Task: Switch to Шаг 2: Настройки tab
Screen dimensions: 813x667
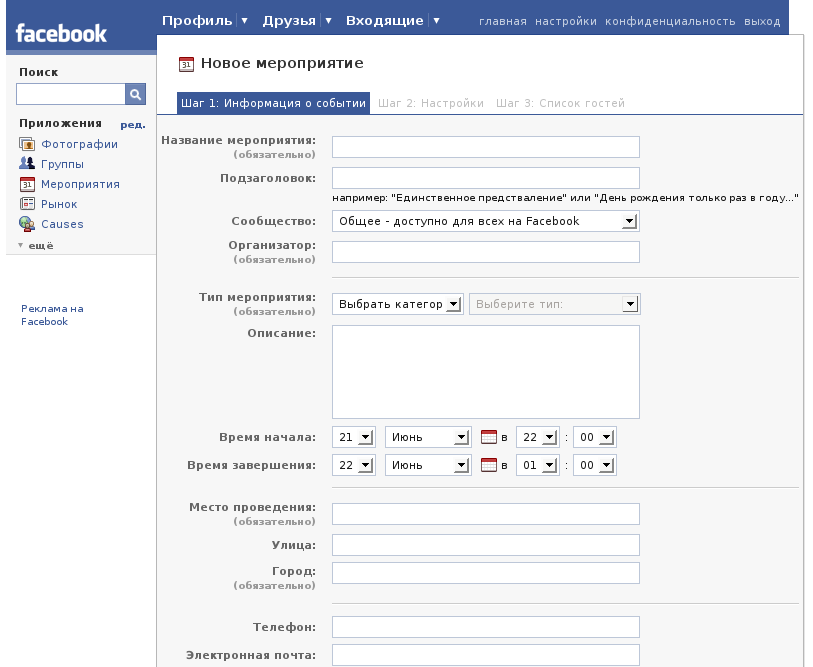Action: (431, 103)
